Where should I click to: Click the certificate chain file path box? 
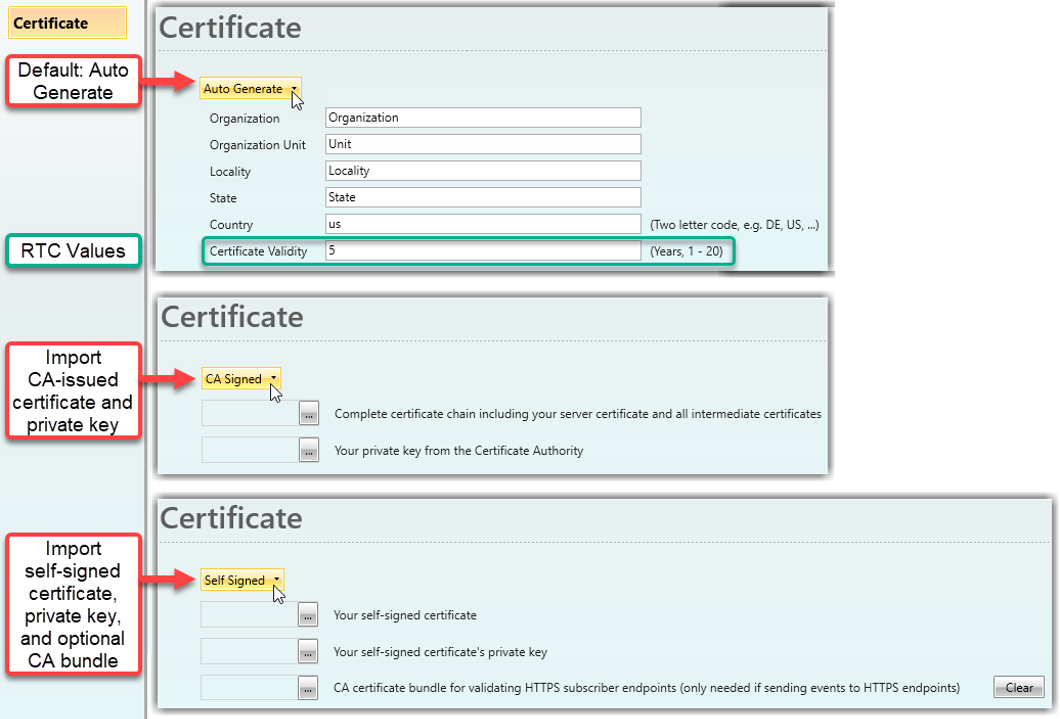pos(250,414)
